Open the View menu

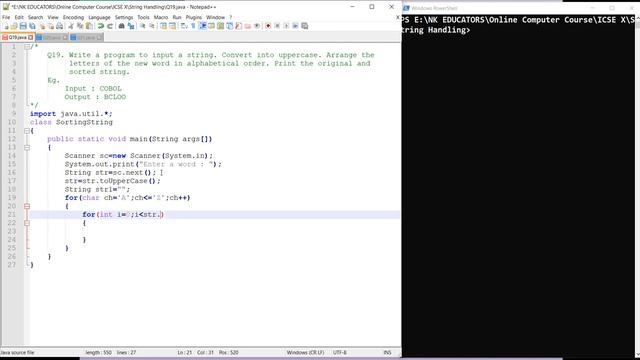click(x=53, y=17)
